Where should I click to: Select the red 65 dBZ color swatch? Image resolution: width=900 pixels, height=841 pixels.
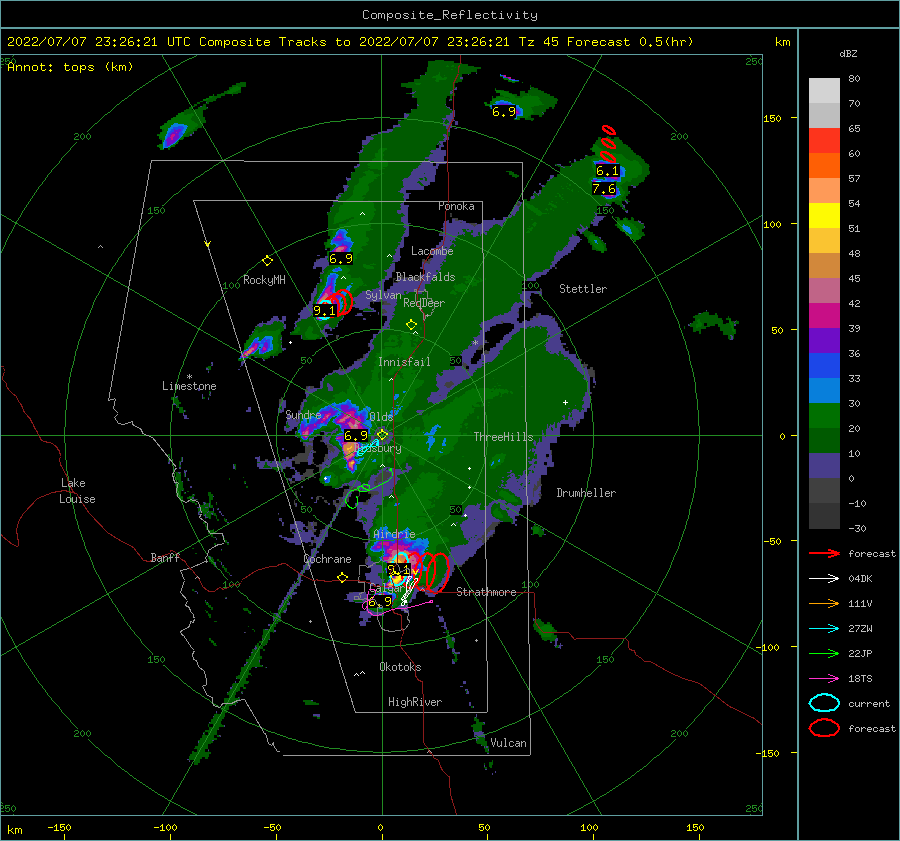pos(824,141)
